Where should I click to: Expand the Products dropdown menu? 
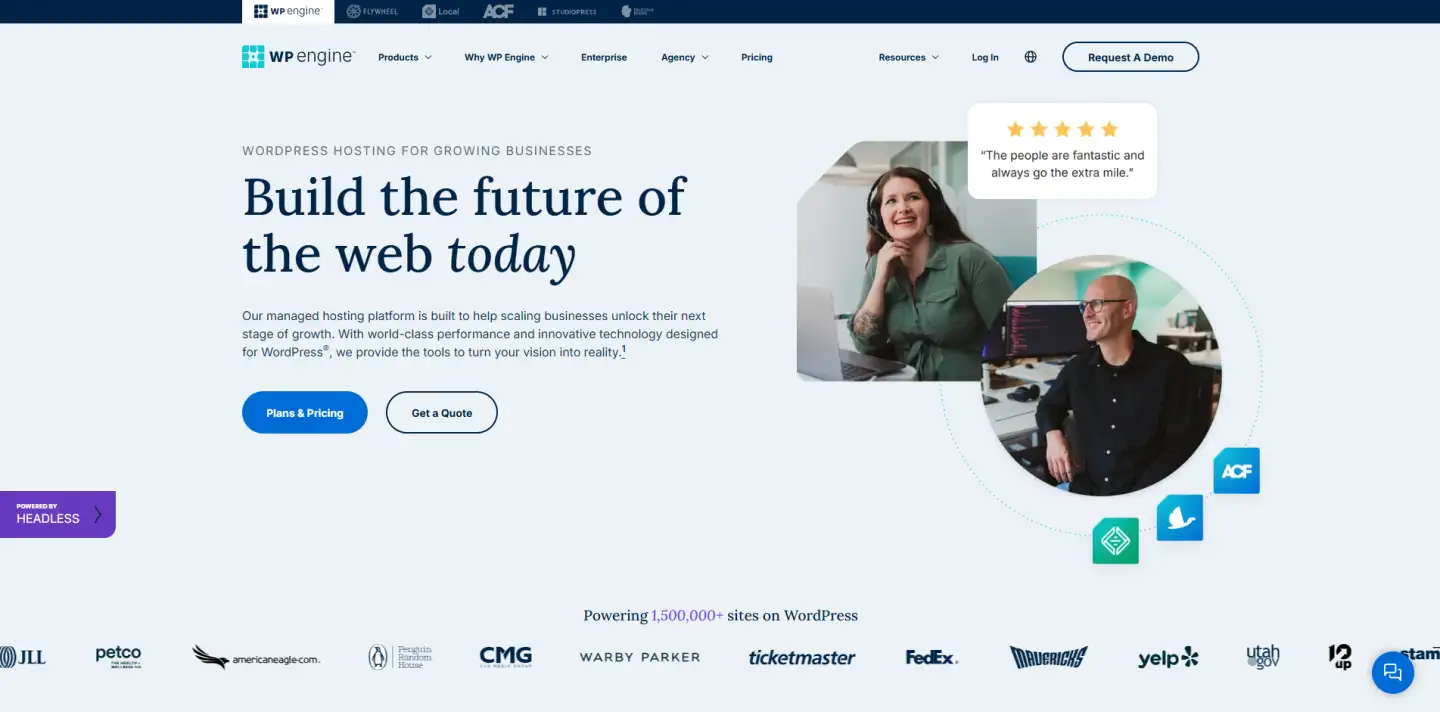pos(405,57)
